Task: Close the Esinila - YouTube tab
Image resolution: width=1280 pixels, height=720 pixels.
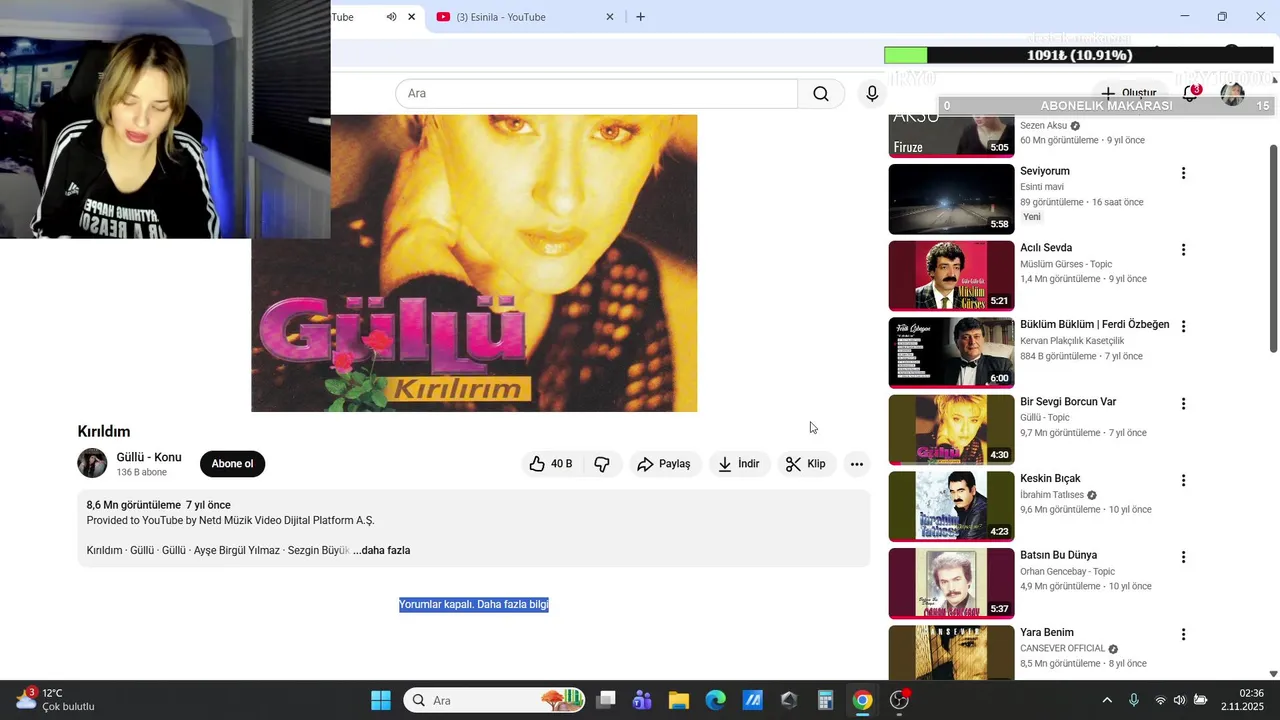Action: click(x=611, y=17)
